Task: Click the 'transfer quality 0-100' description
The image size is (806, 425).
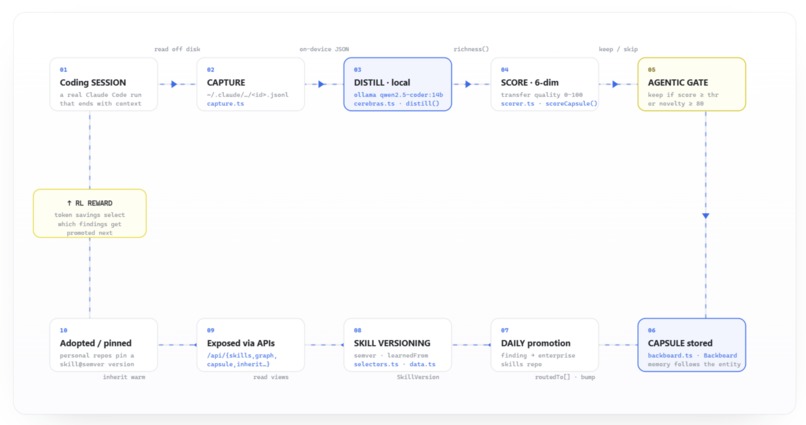Action: click(541, 95)
